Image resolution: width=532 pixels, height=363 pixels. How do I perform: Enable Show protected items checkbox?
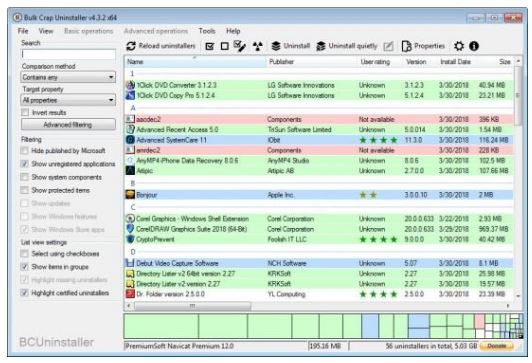pos(24,190)
